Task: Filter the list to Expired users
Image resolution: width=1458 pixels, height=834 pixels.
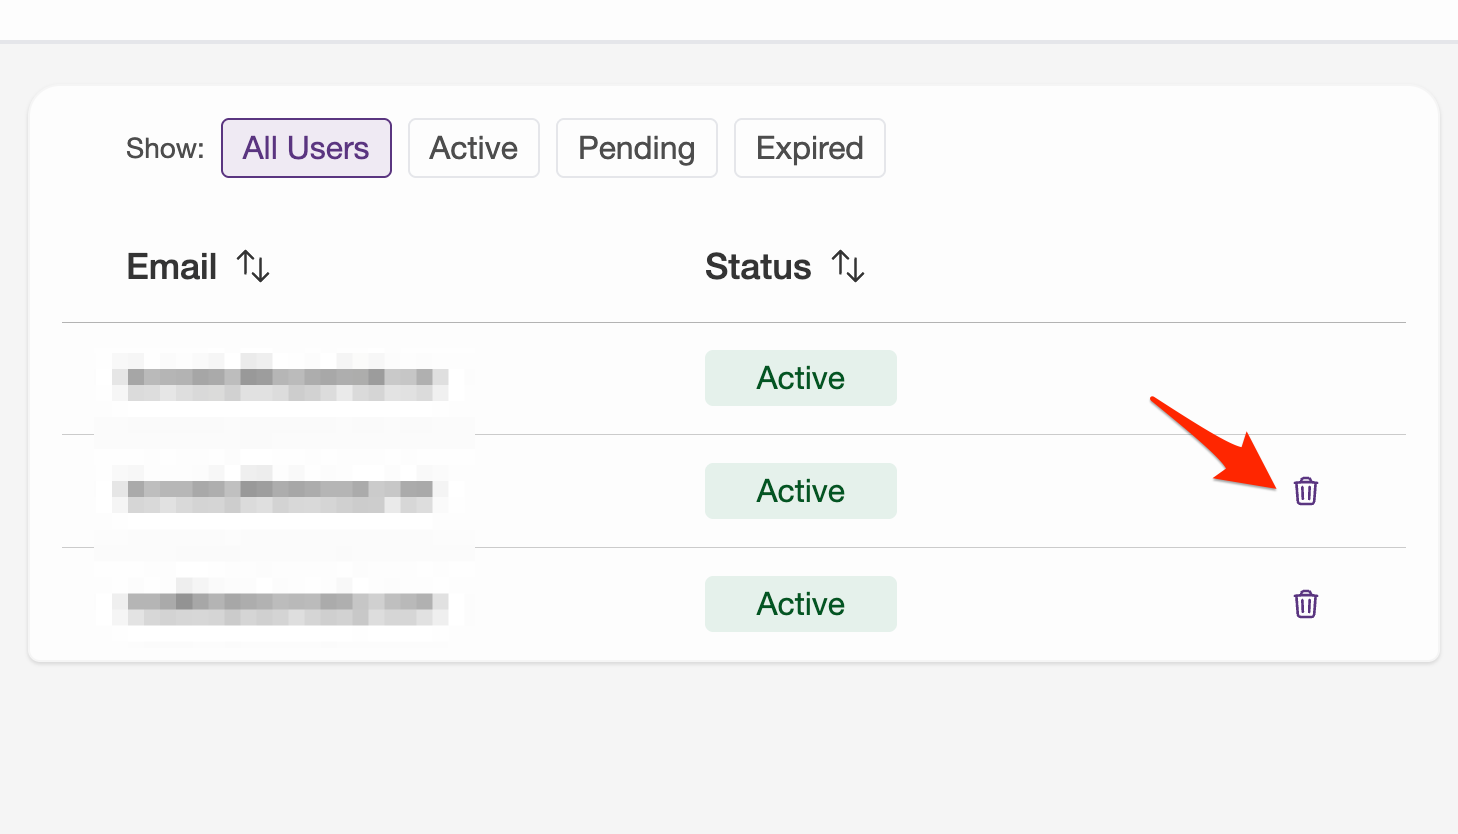Action: point(810,148)
